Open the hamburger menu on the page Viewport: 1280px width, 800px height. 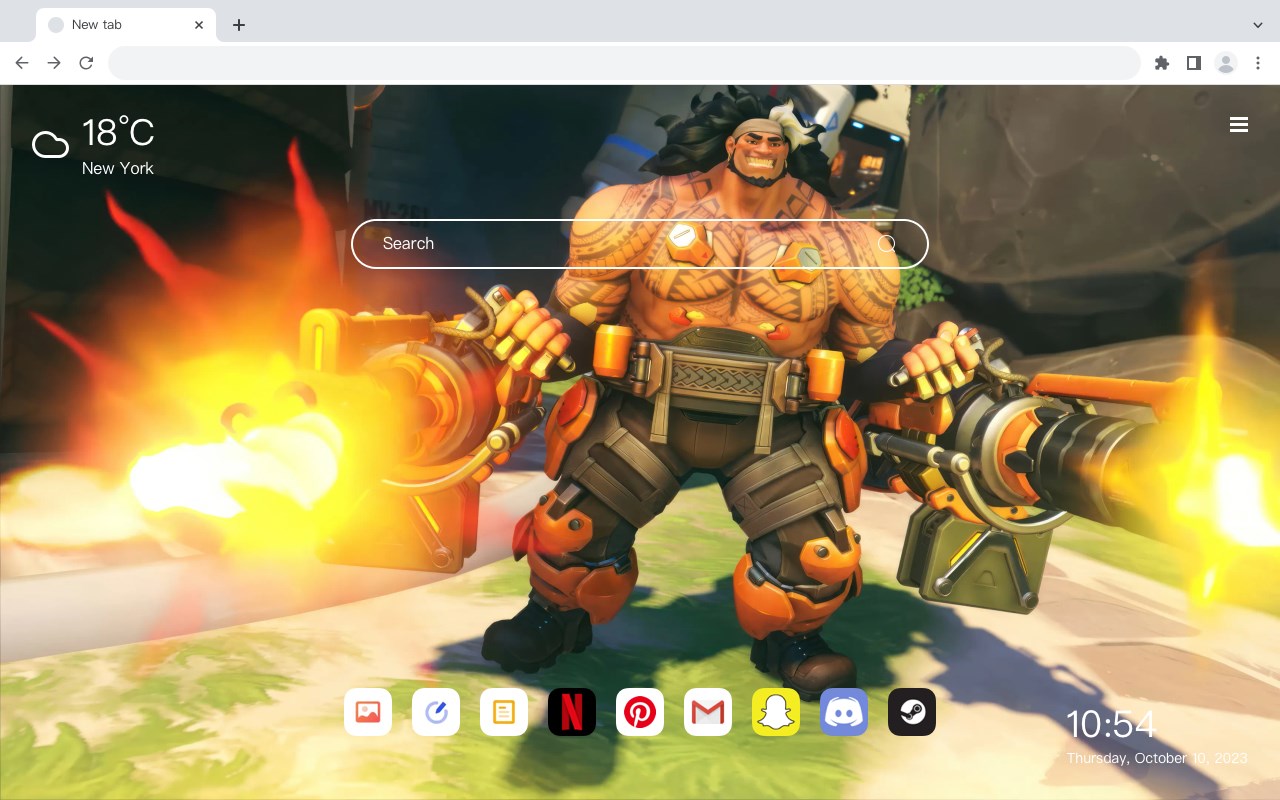coord(1239,125)
